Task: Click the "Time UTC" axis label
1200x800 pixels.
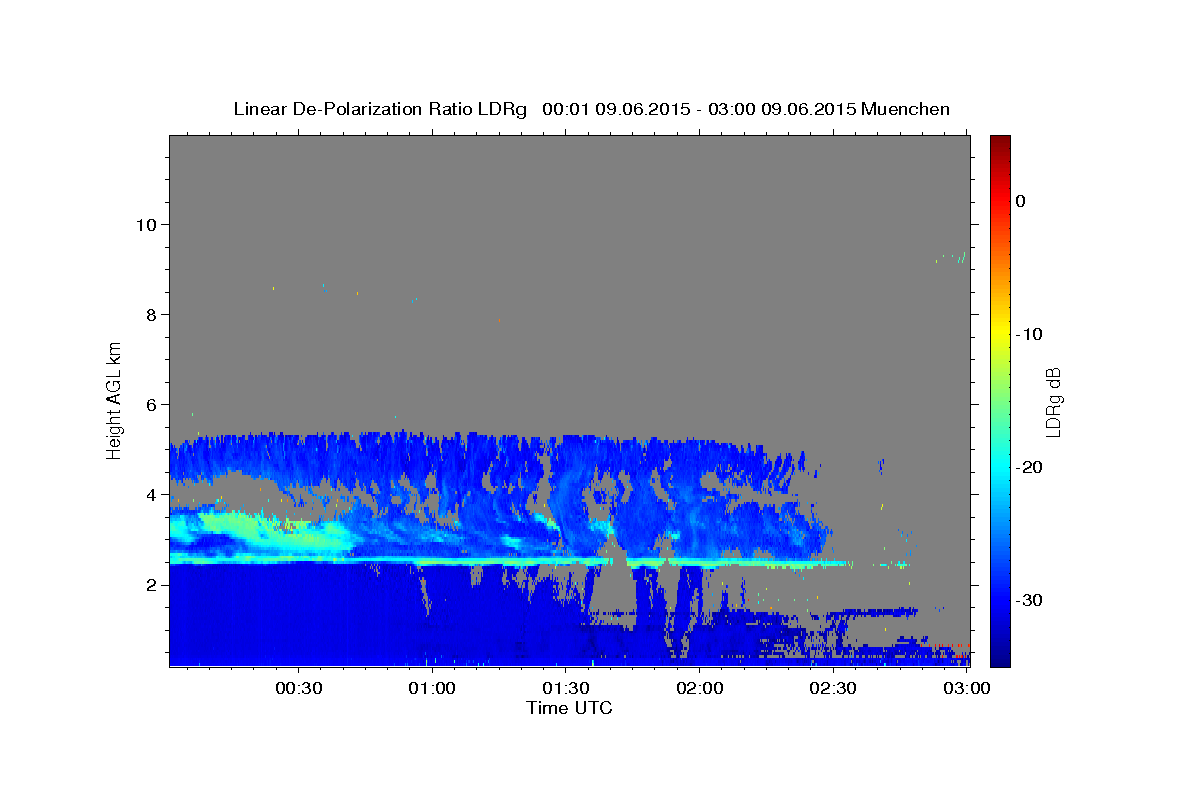Action: [569, 708]
